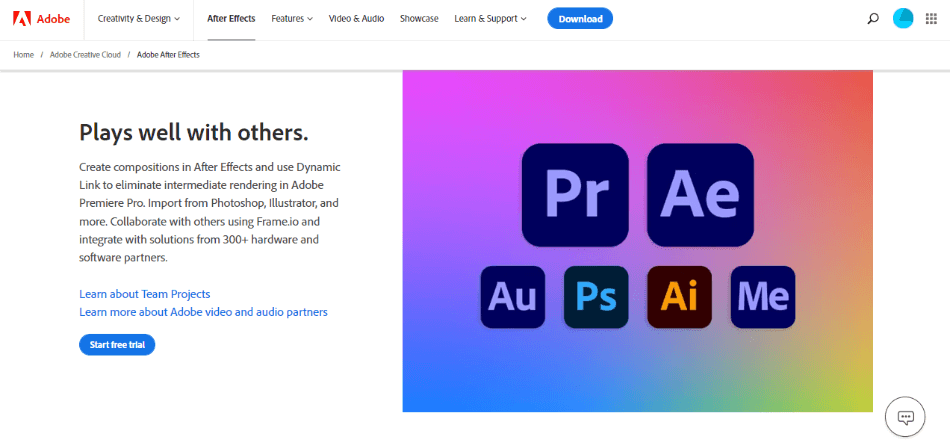Select the After Effects nav tab
Viewport: 950px width, 445px height.
click(231, 19)
